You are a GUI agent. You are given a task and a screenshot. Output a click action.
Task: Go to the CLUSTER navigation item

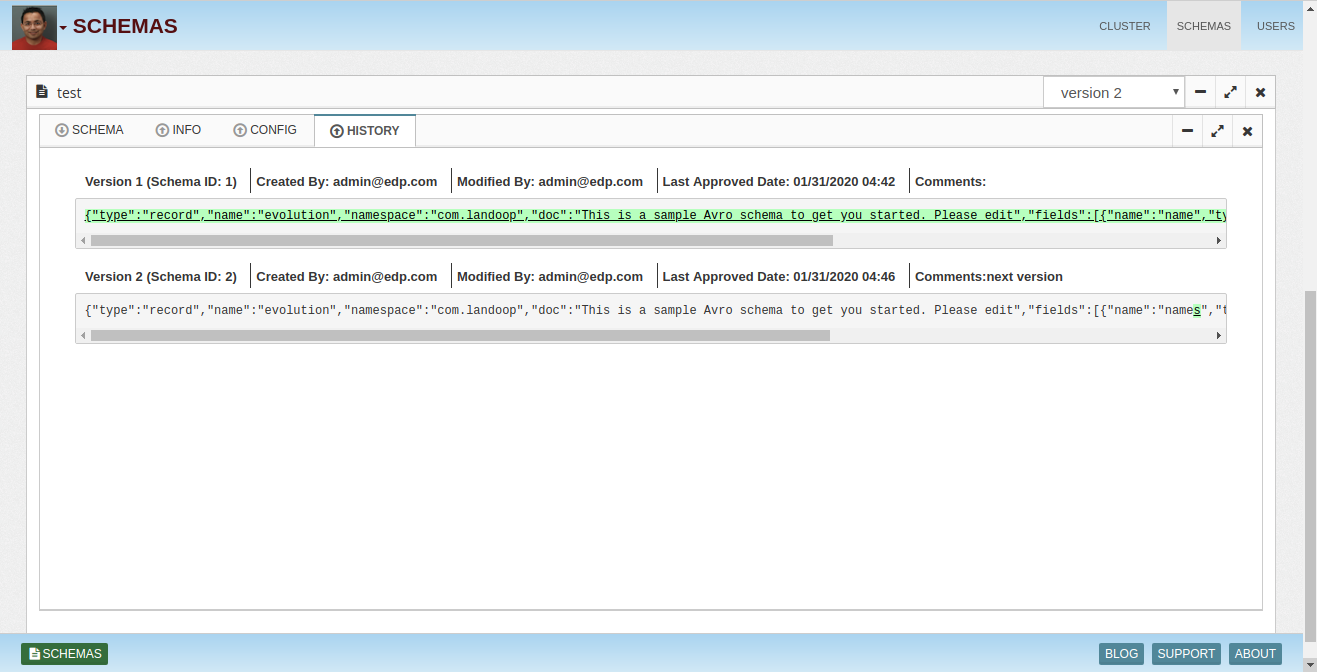1124,26
